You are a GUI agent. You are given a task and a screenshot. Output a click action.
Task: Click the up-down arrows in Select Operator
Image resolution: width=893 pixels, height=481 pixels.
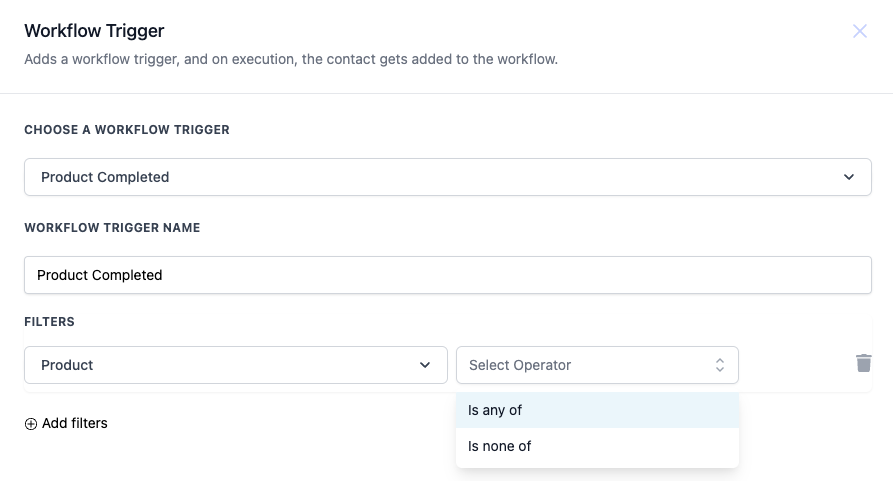coord(719,365)
